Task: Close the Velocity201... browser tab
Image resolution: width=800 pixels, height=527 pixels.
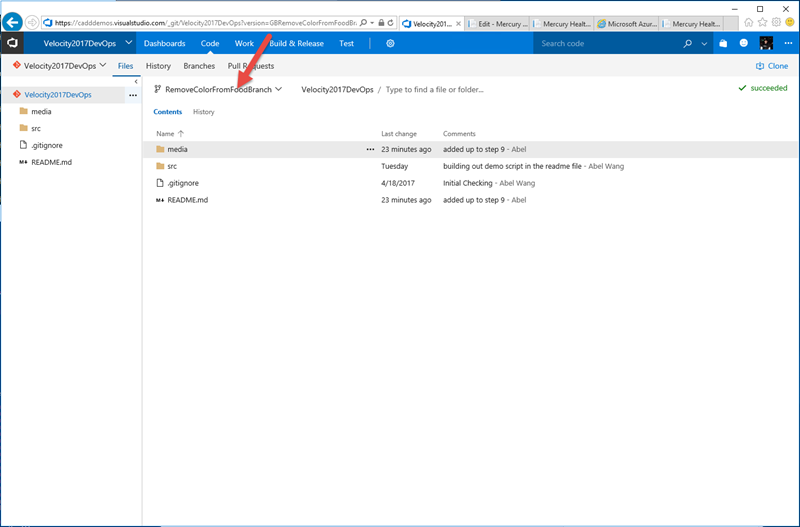Action: (x=458, y=23)
